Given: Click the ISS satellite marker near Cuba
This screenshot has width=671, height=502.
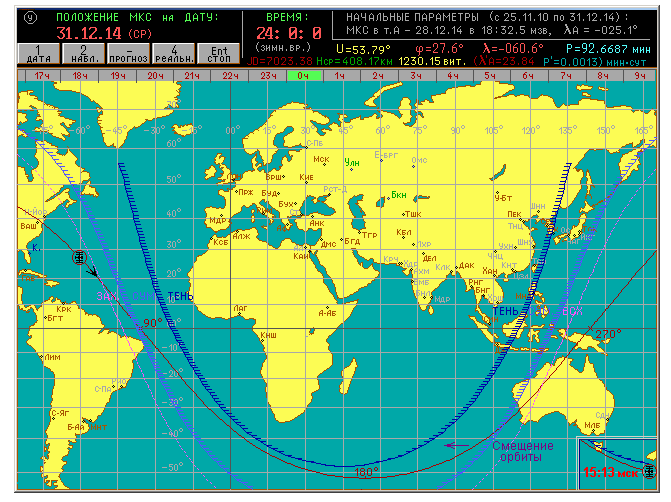Looking at the screenshot, I should pyautogui.click(x=79, y=257).
